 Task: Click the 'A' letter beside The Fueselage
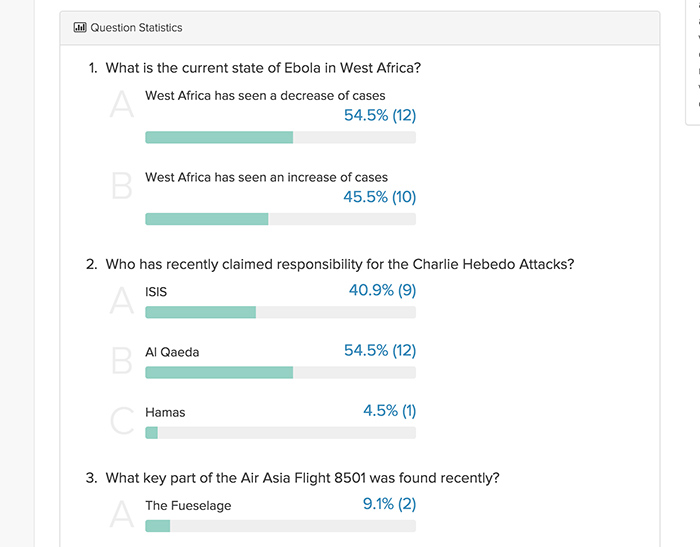click(x=121, y=514)
